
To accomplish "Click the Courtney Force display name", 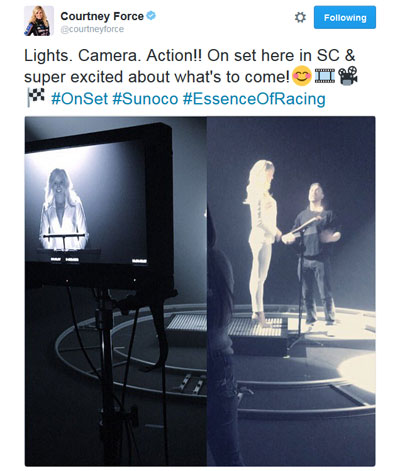I will point(102,16).
